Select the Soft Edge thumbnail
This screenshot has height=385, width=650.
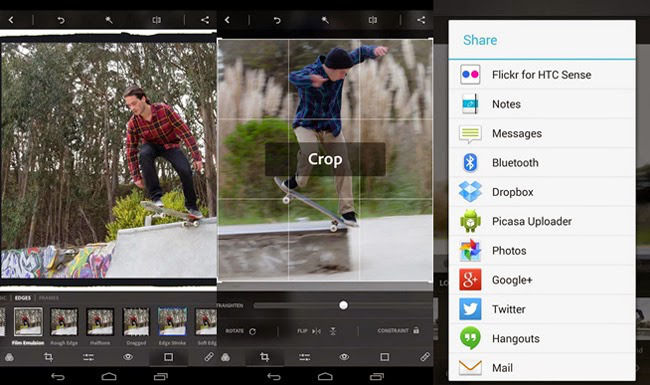point(206,321)
